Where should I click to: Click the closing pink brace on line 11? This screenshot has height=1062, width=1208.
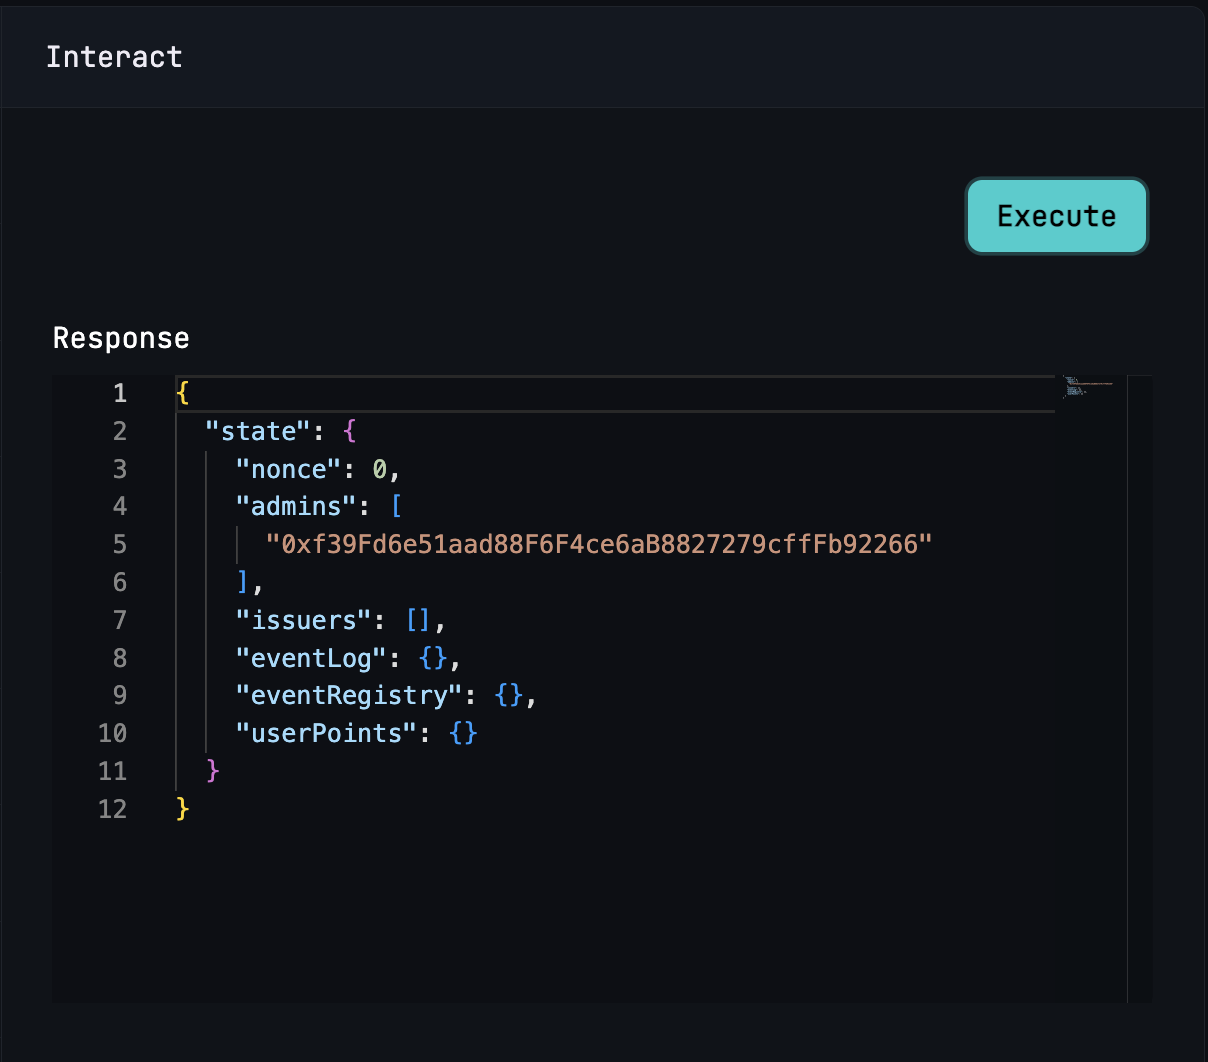point(213,770)
